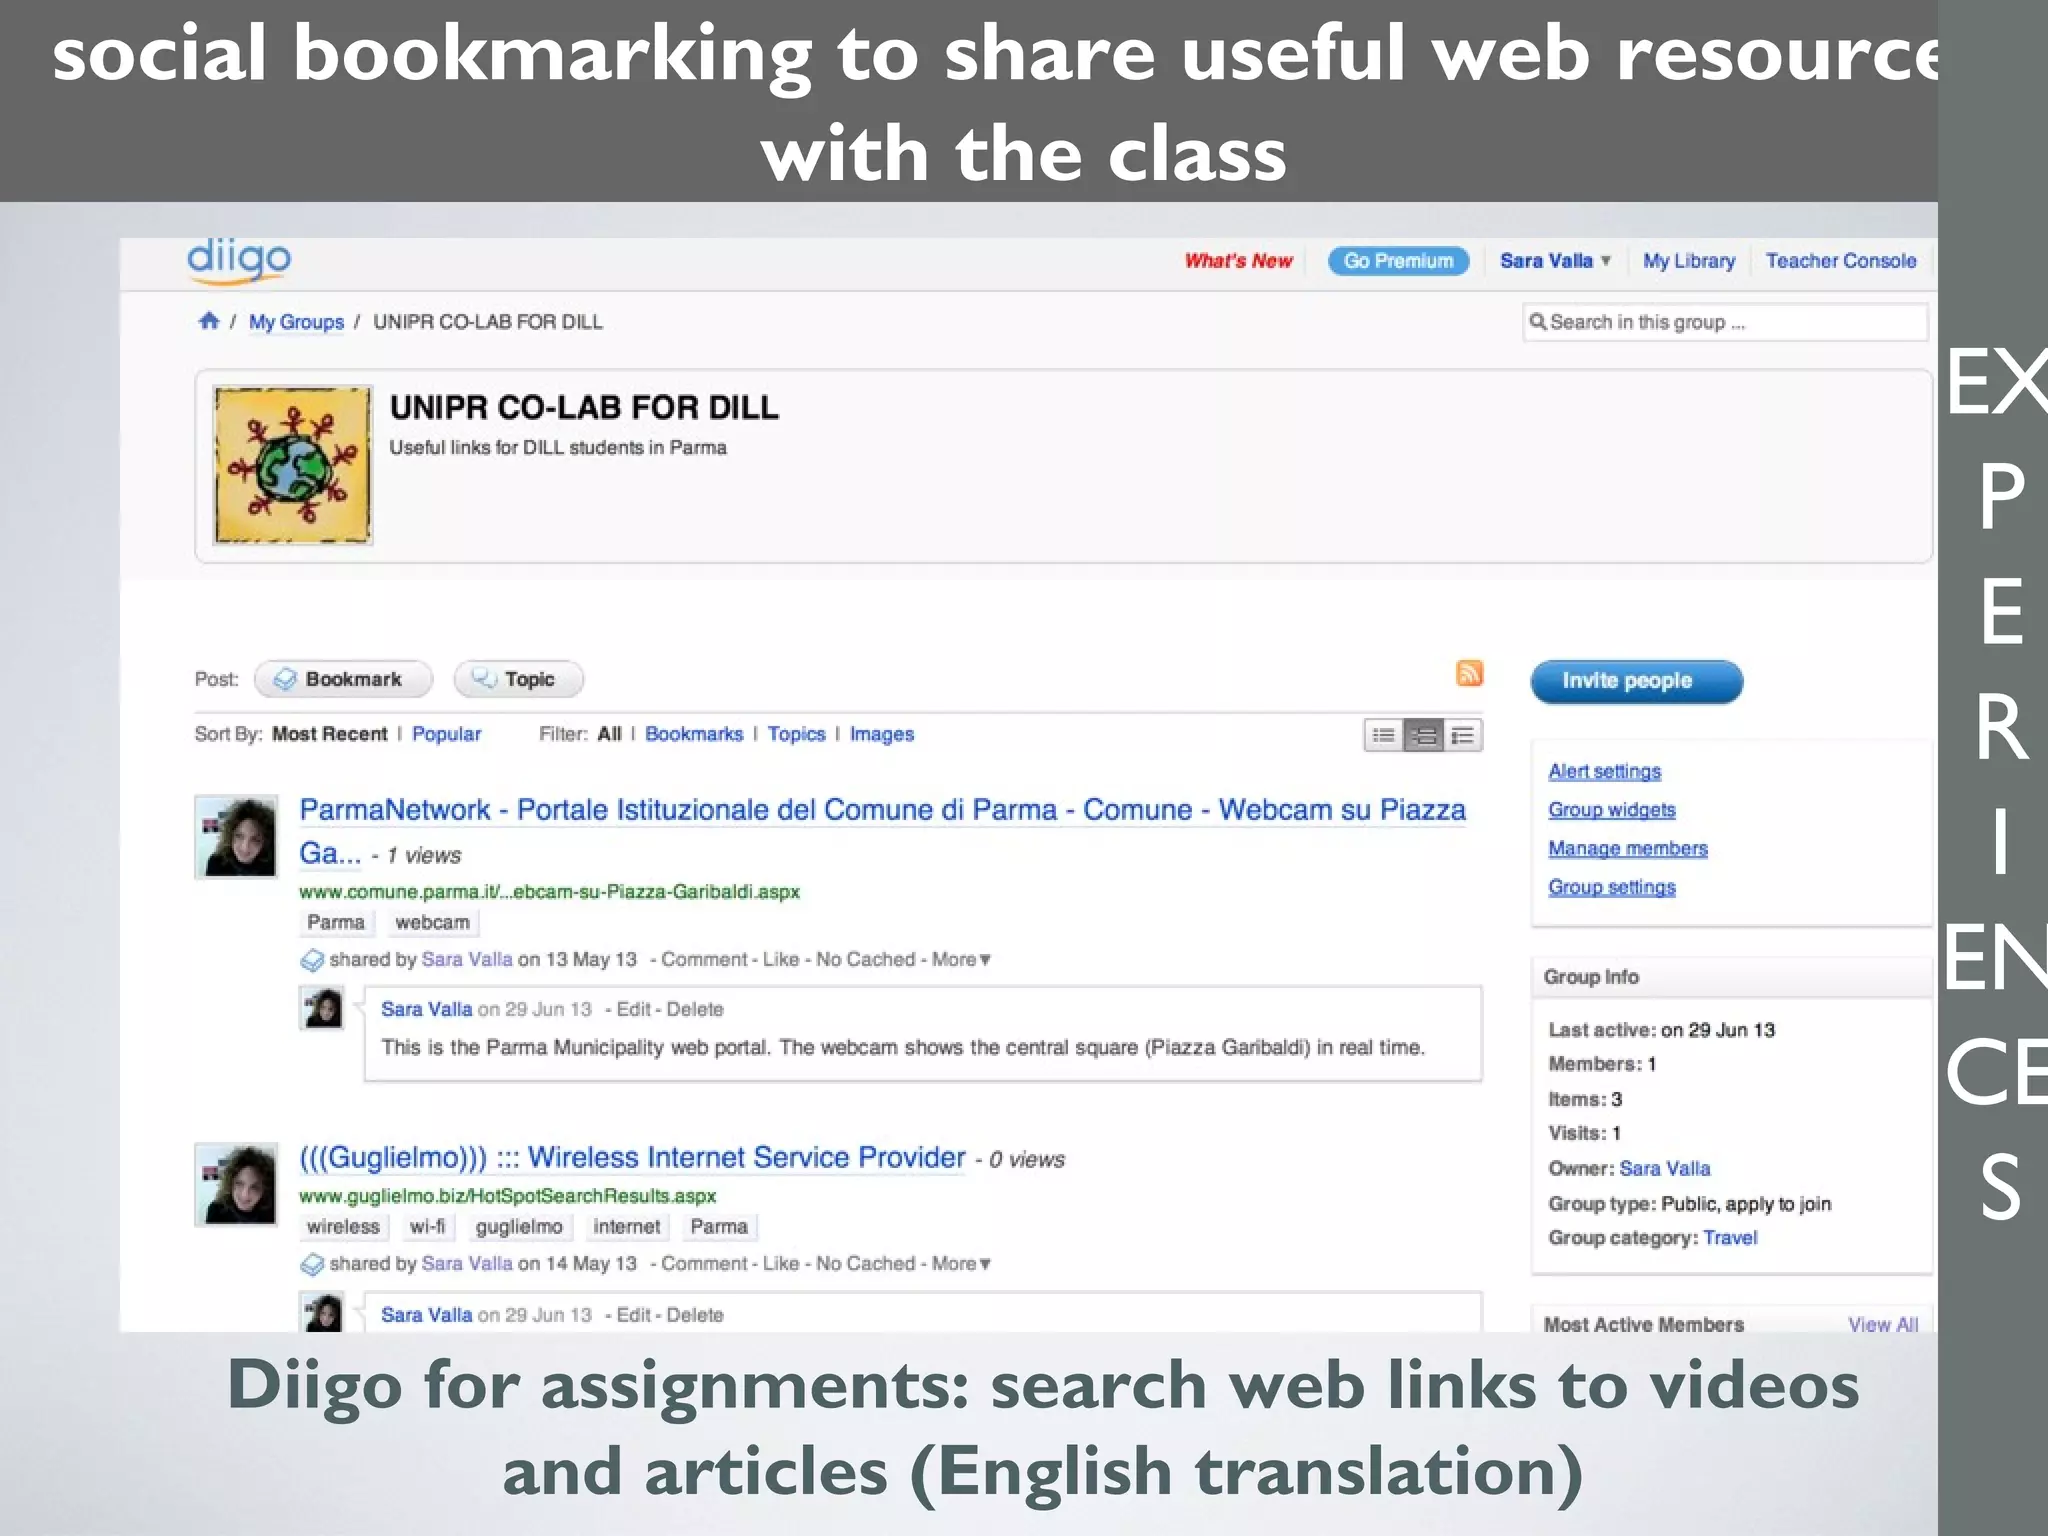The image size is (2048, 1536).
Task: Go to the home breadcrumb icon
Action: (x=209, y=321)
